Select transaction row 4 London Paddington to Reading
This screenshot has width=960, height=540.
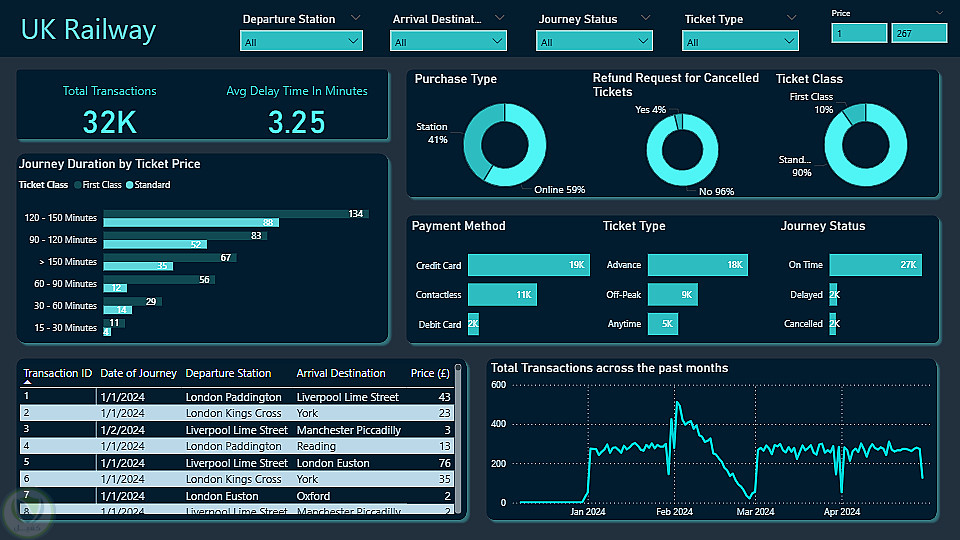pyautogui.click(x=237, y=446)
